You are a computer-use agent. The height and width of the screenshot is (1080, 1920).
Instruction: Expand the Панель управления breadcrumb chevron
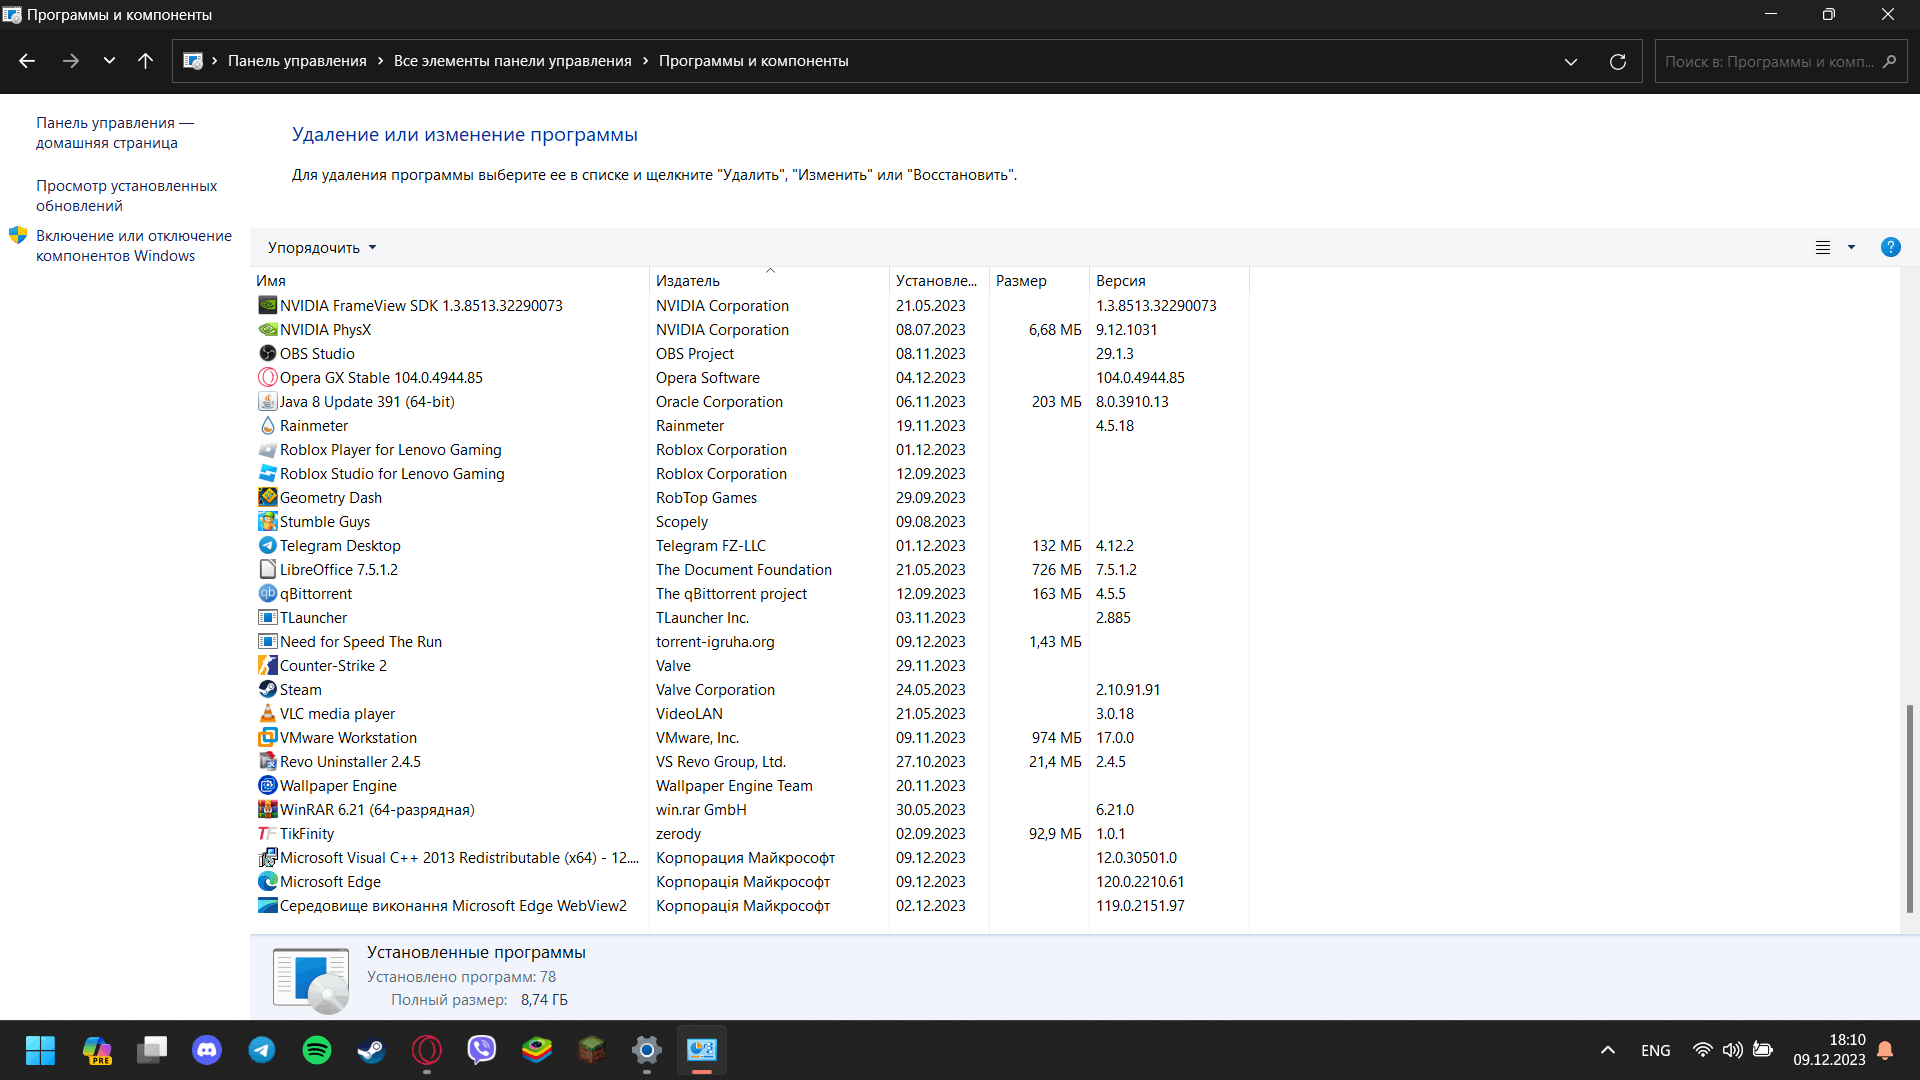tap(380, 61)
